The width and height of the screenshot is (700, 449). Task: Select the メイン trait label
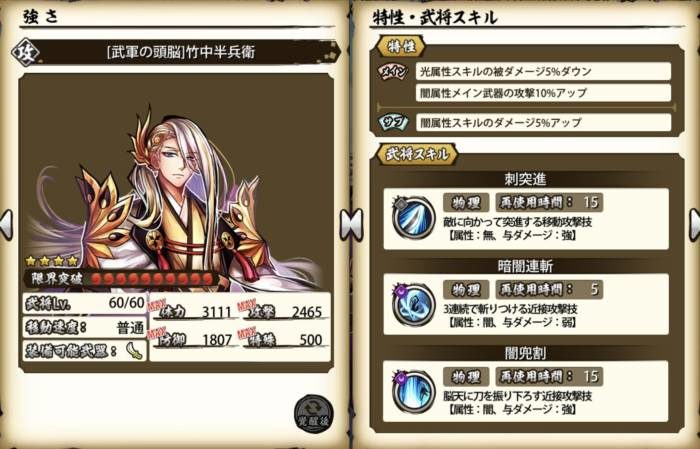click(x=393, y=71)
